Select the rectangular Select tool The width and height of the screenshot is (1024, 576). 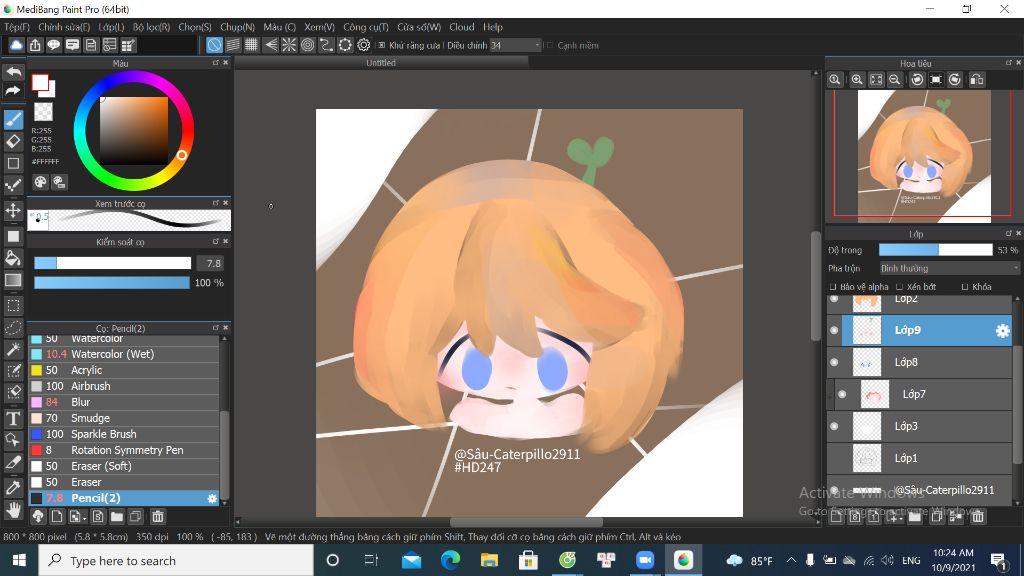click(x=13, y=305)
